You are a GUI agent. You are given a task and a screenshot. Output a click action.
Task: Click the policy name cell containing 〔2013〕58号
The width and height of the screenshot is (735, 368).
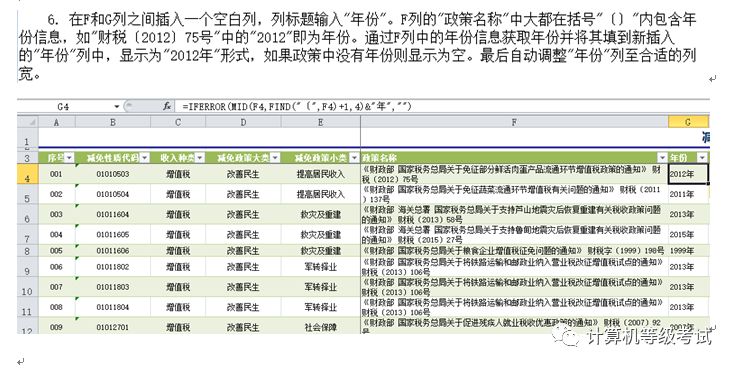[x=514, y=214]
